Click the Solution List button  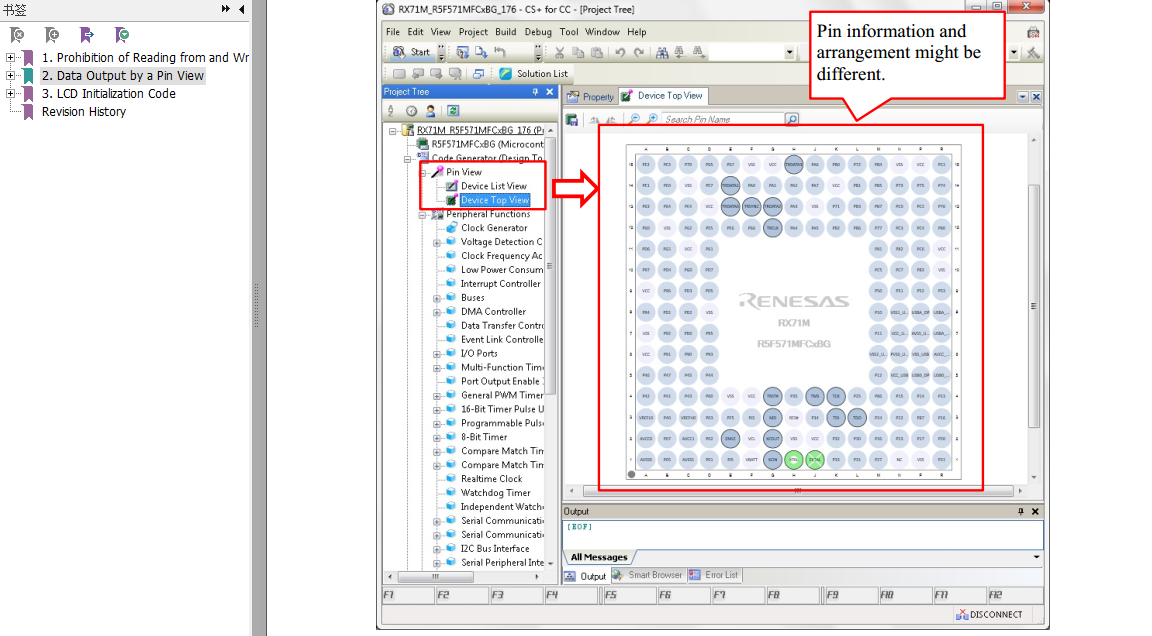click(x=533, y=73)
